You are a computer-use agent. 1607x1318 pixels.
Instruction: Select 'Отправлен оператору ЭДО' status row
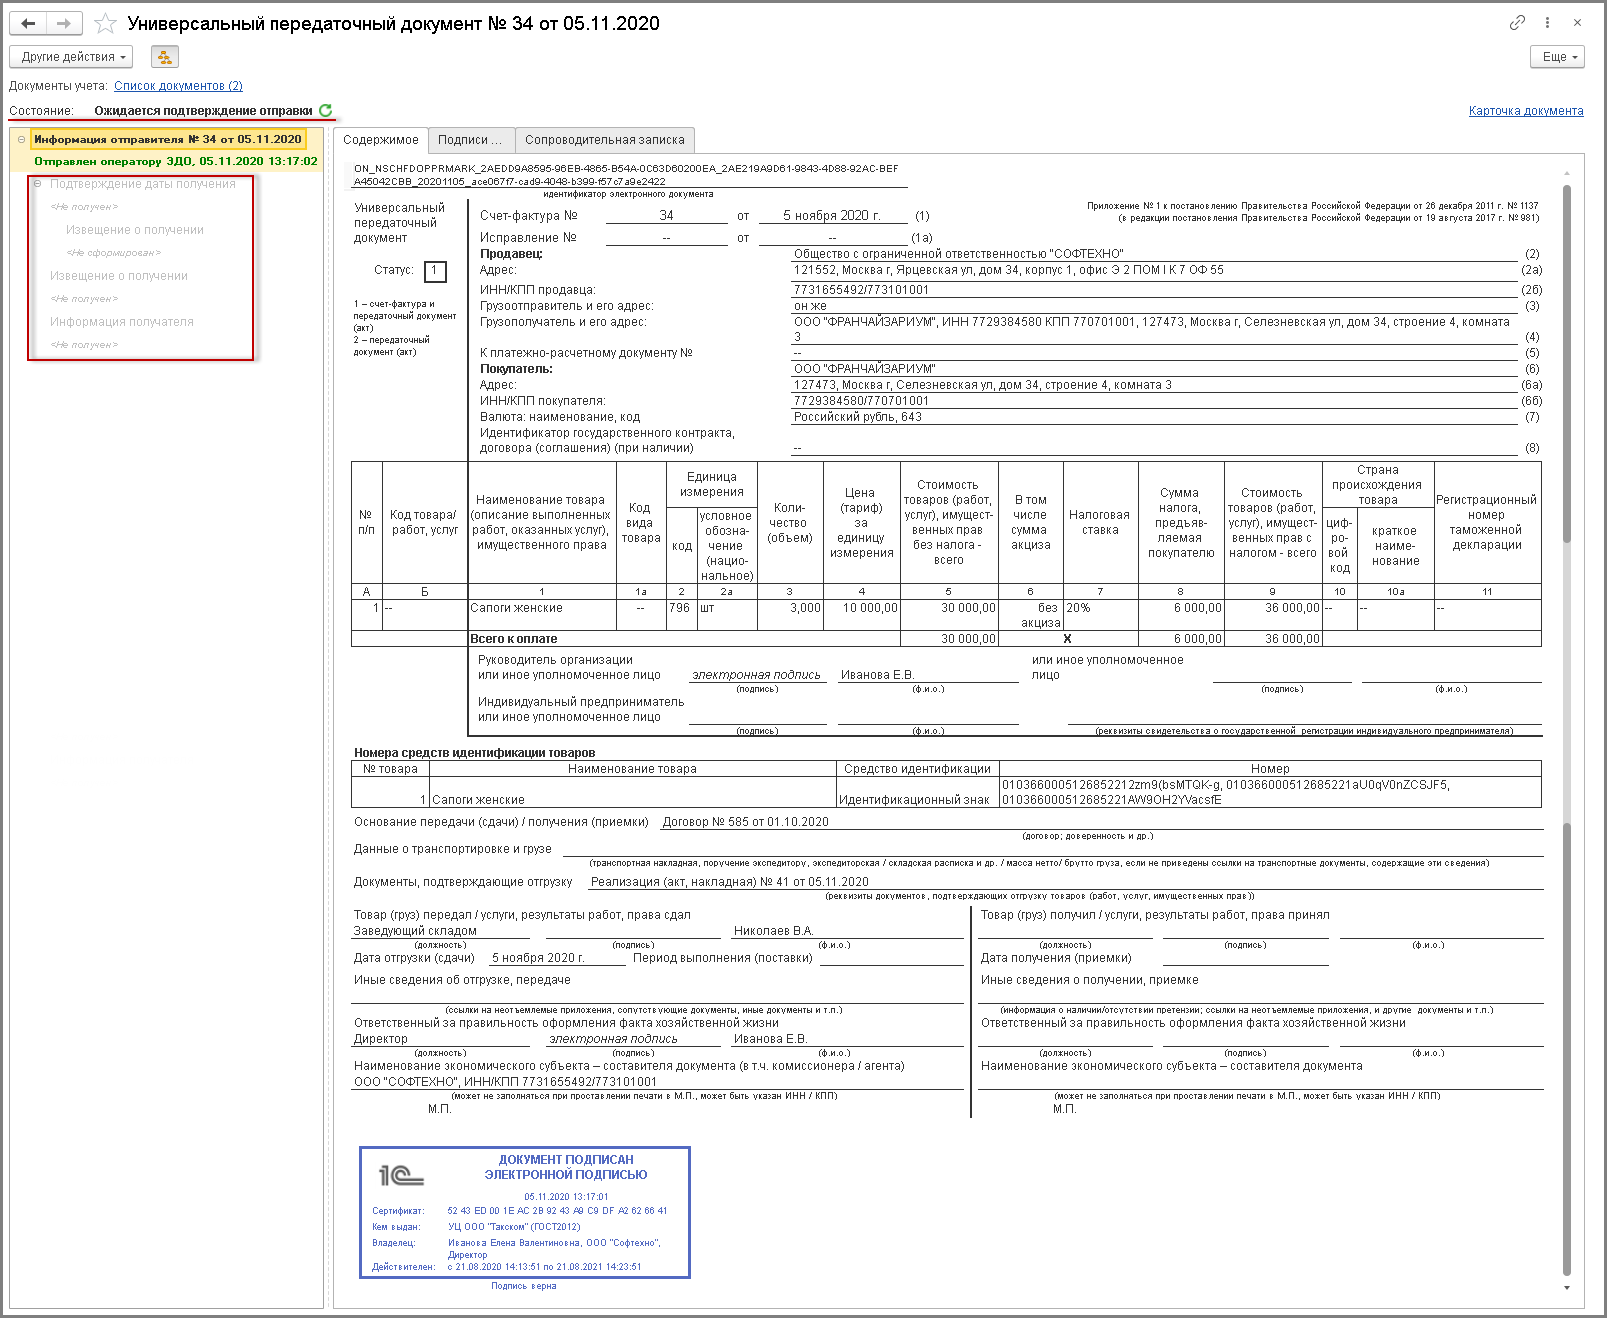(x=176, y=161)
